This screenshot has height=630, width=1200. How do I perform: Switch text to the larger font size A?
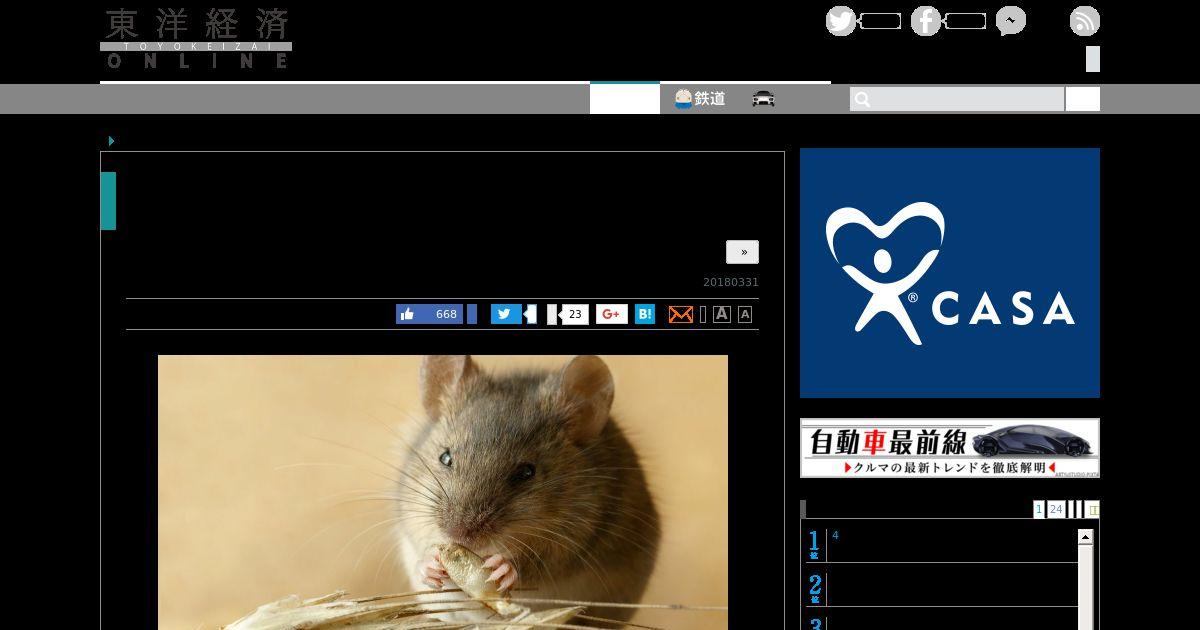pyautogui.click(x=722, y=314)
